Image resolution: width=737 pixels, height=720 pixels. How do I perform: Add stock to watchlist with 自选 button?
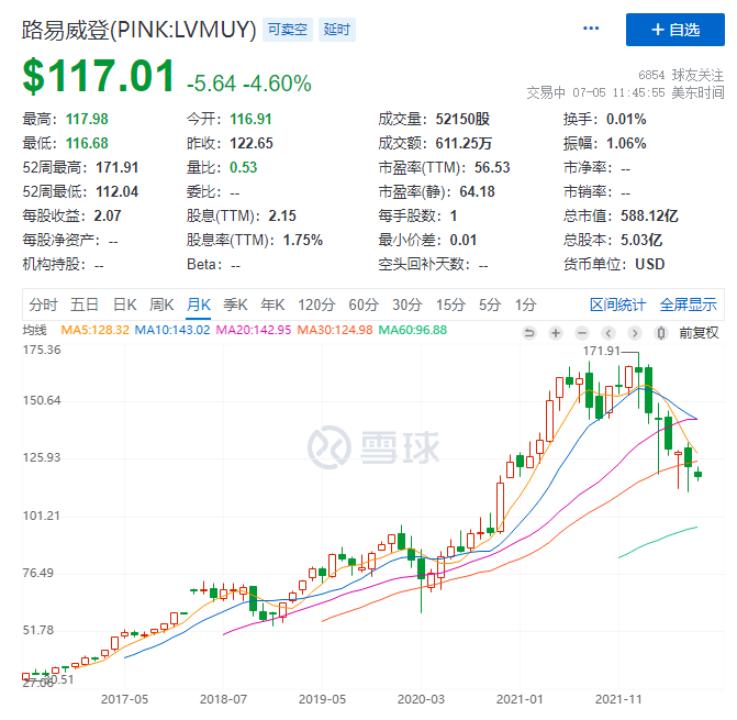(x=675, y=30)
